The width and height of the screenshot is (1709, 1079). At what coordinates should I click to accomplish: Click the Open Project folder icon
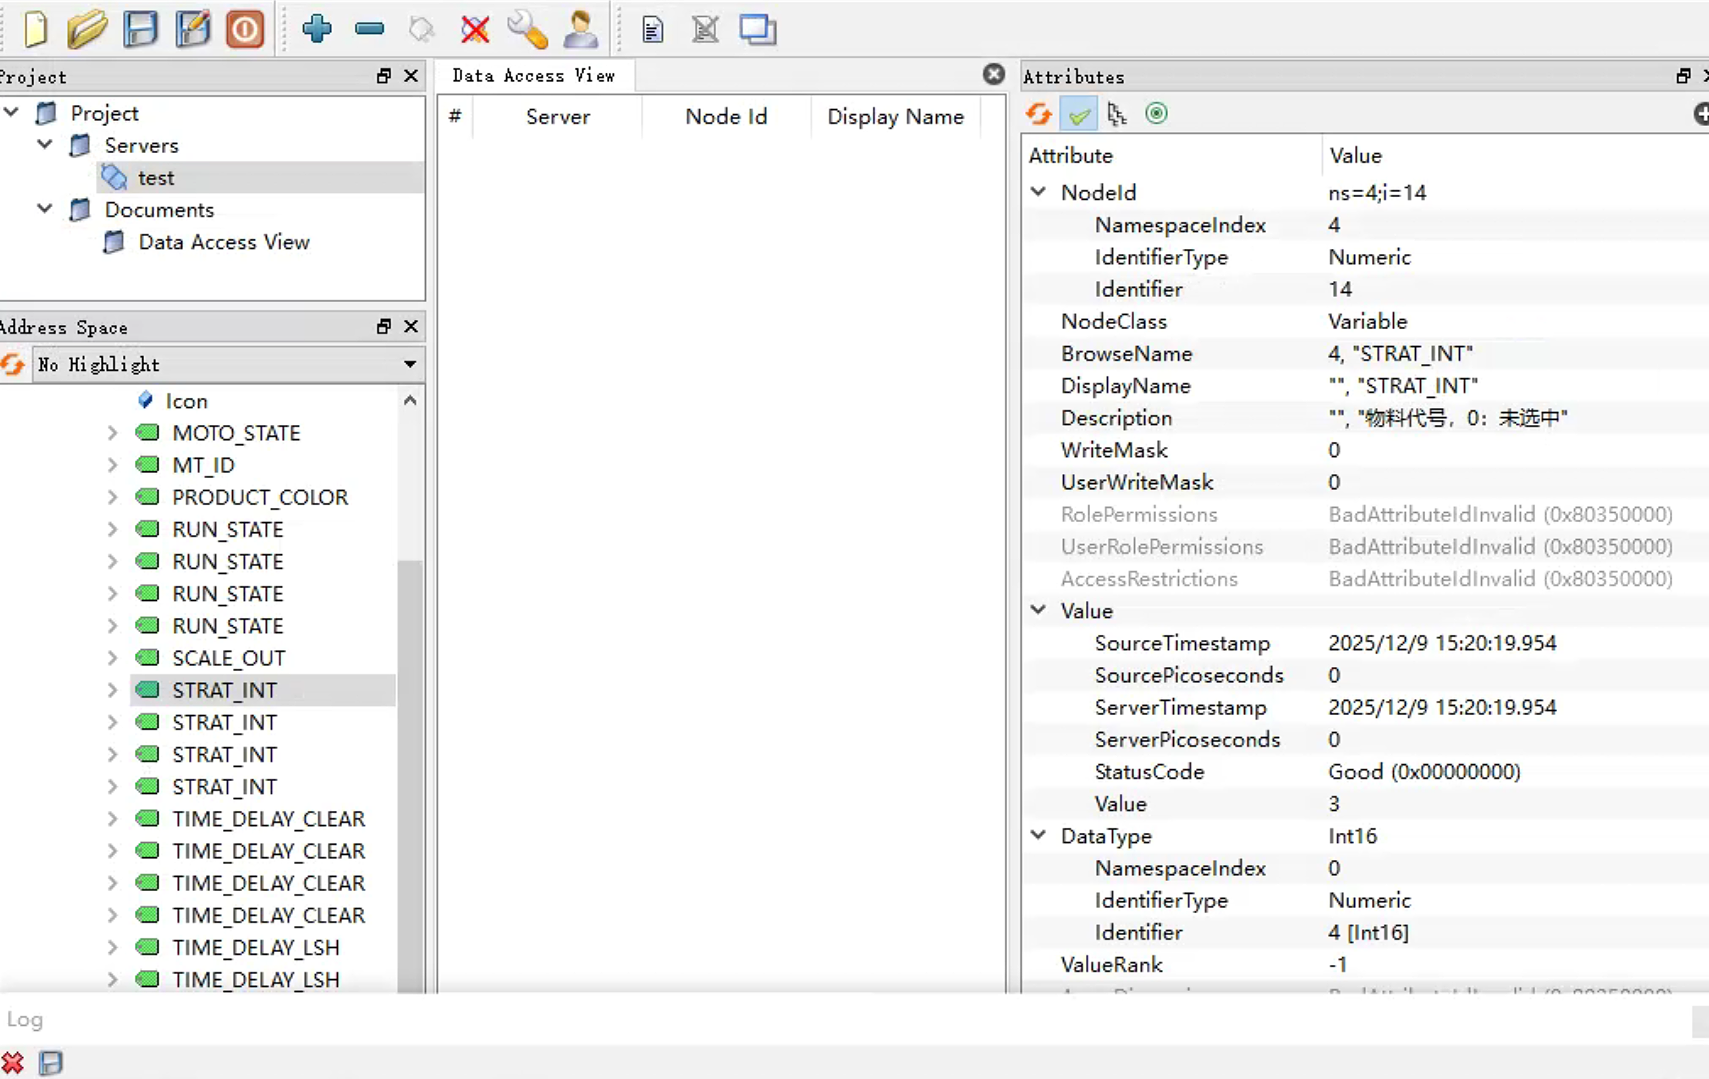87,29
